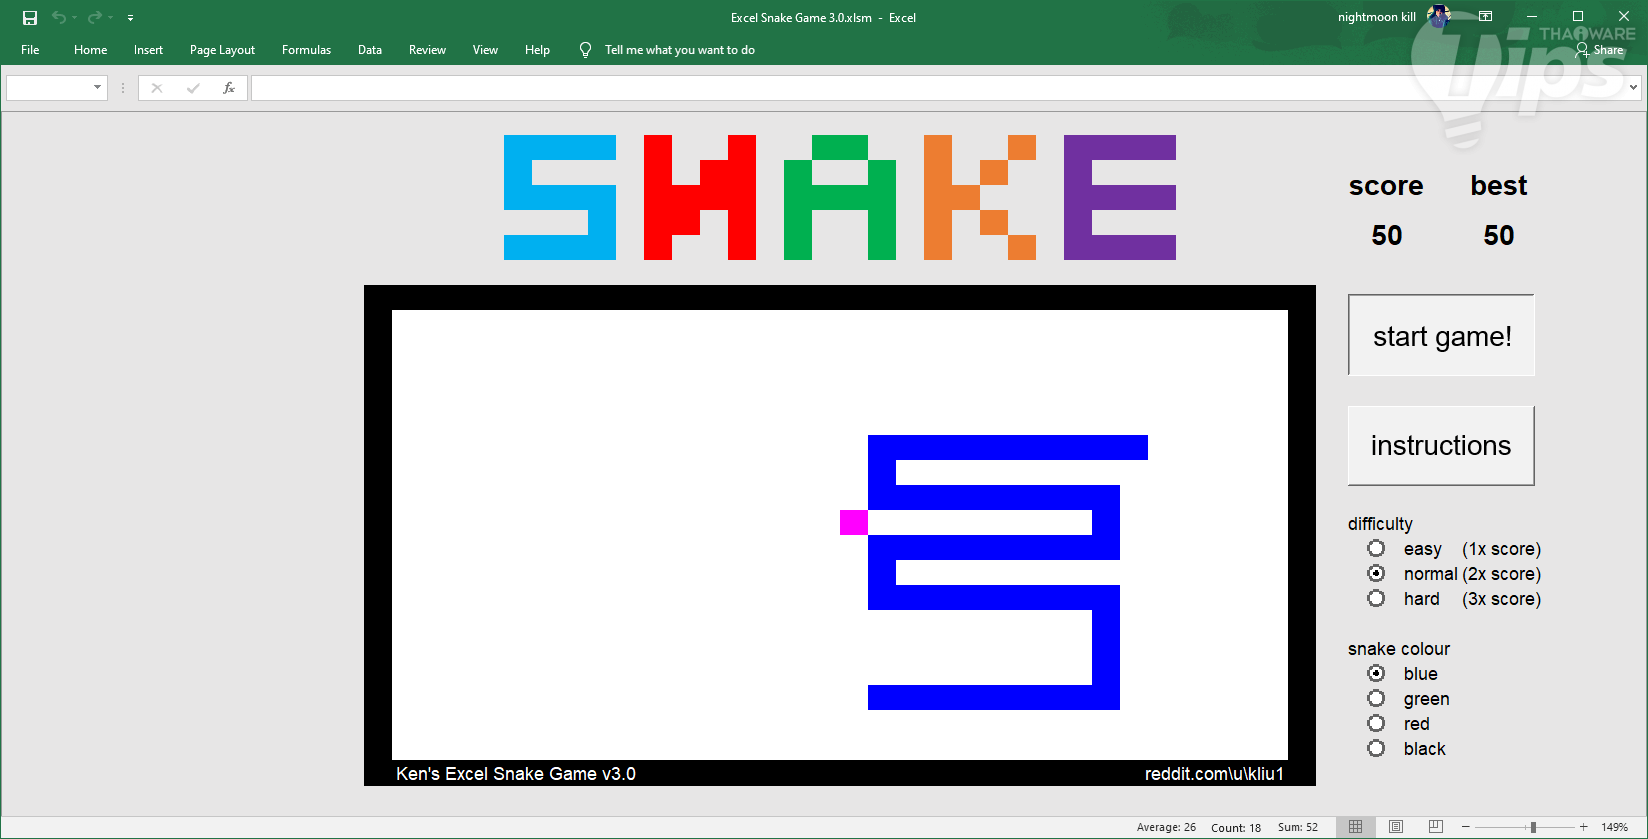The height and width of the screenshot is (839, 1648).
Task: Maximize the Excel window
Action: point(1578,17)
